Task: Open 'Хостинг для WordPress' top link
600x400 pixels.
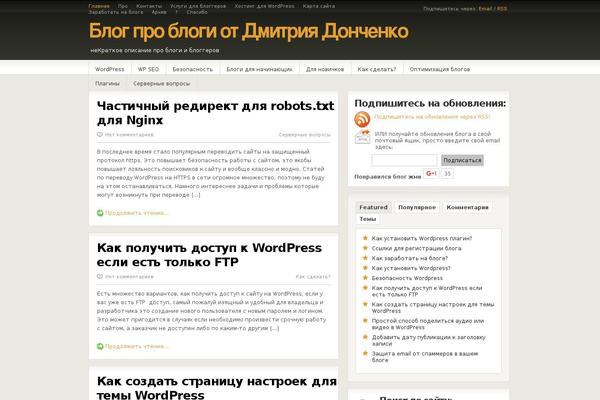Action: click(x=264, y=6)
